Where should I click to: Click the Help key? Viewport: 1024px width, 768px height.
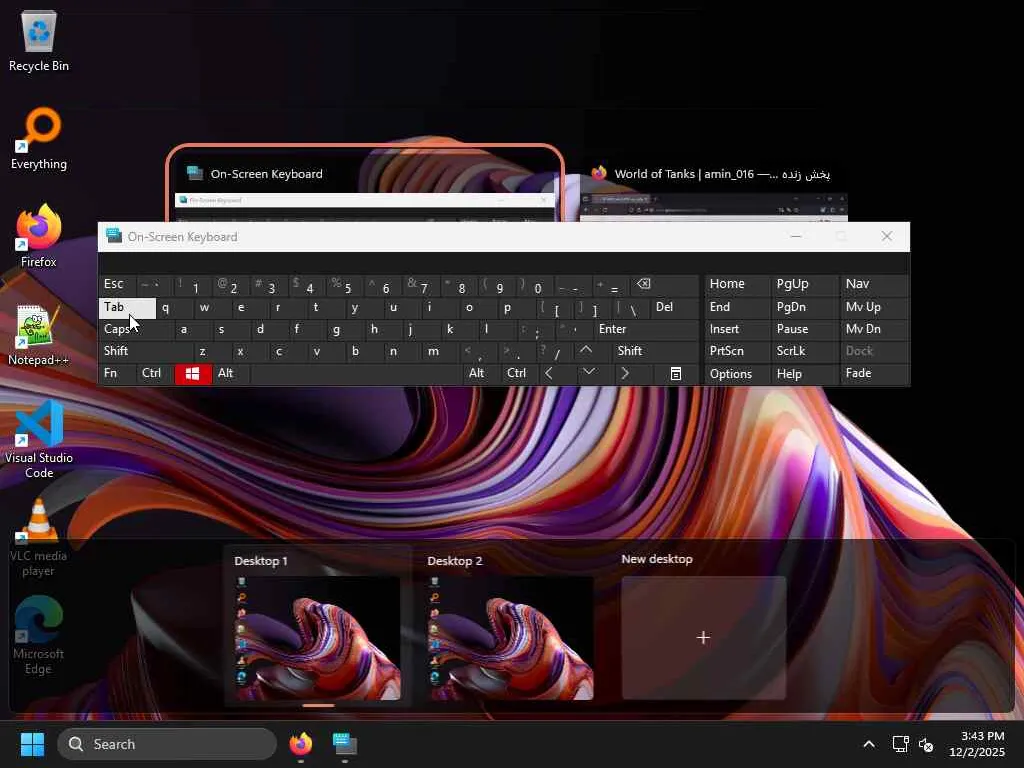(805, 374)
